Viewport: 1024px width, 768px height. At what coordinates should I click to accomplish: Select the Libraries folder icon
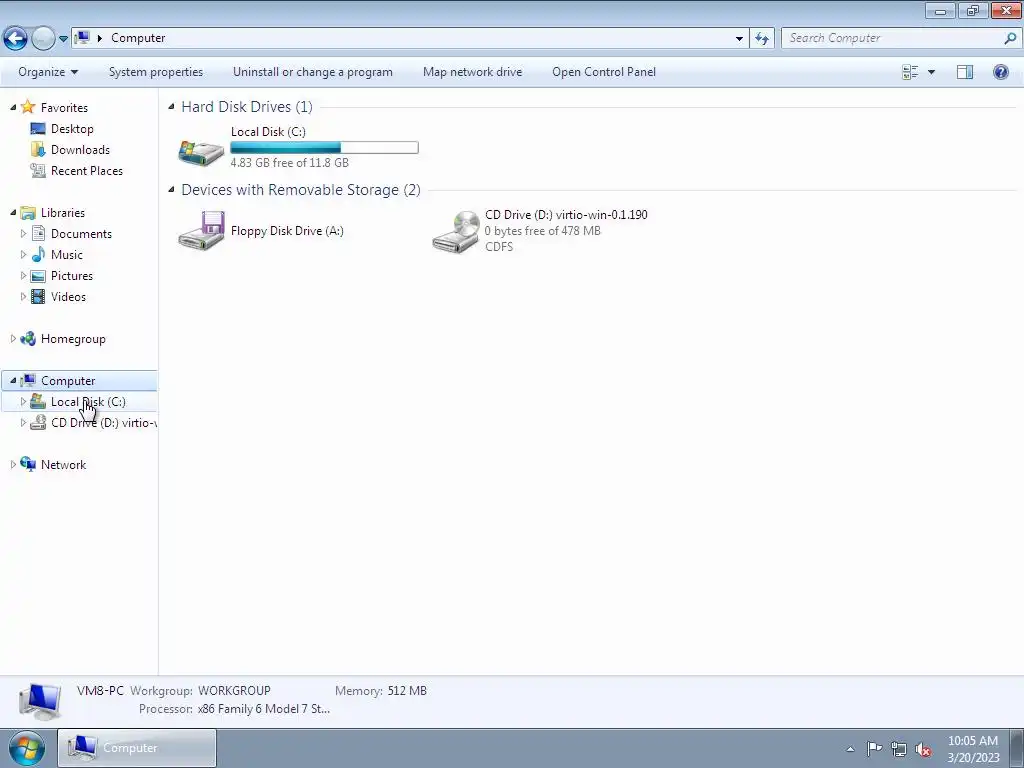27,213
